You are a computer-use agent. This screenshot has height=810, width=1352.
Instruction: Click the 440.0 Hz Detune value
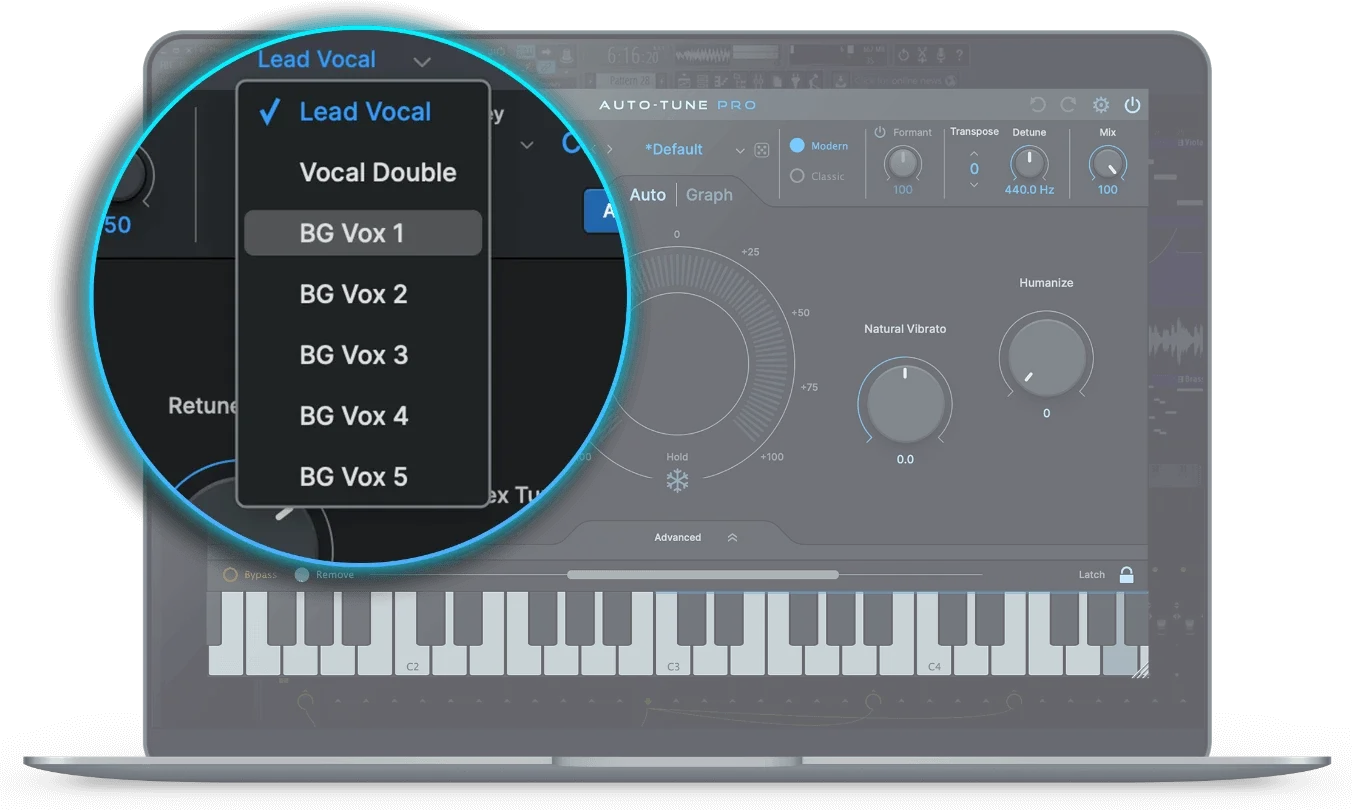1029,190
